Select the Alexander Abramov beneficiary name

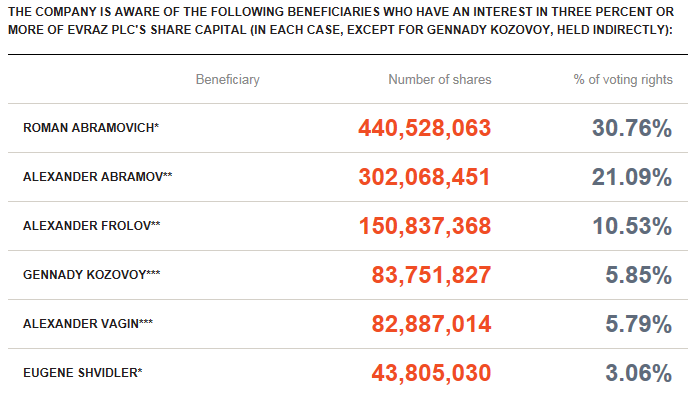[97, 177]
